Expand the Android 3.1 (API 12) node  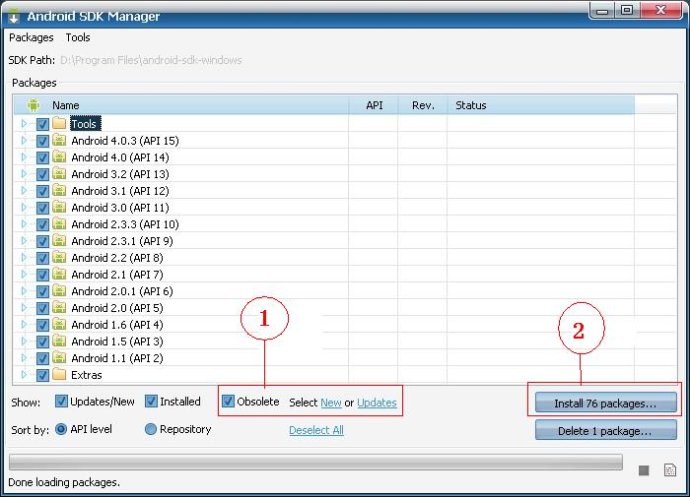pyautogui.click(x=24, y=191)
